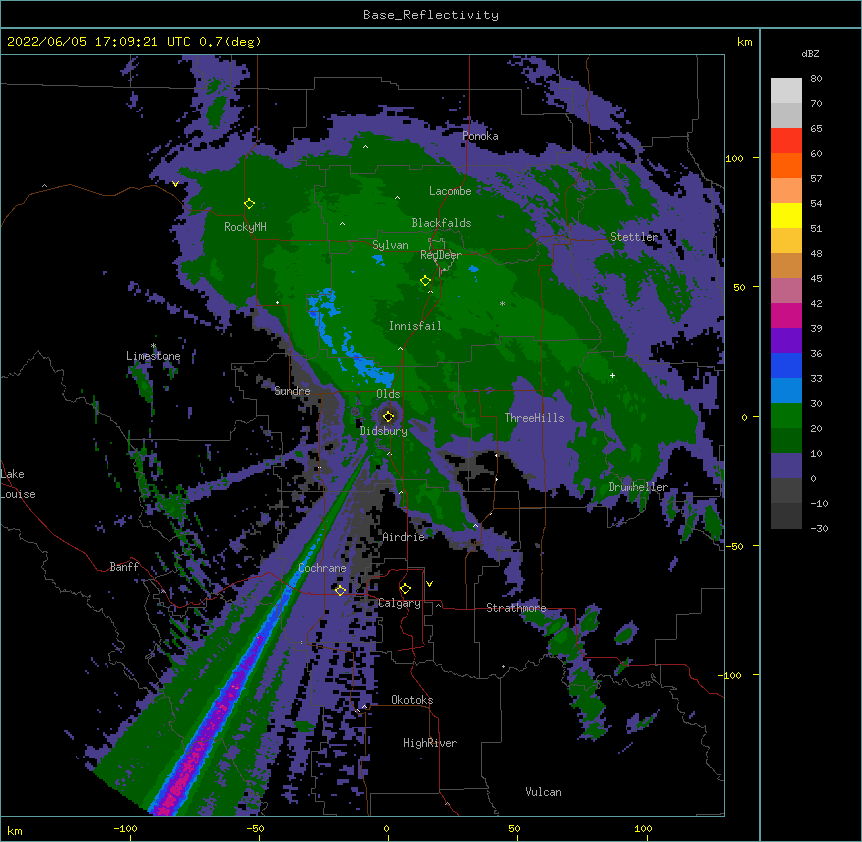Select the Cochrane label
Image resolution: width=862 pixels, height=842 pixels.
(322, 568)
